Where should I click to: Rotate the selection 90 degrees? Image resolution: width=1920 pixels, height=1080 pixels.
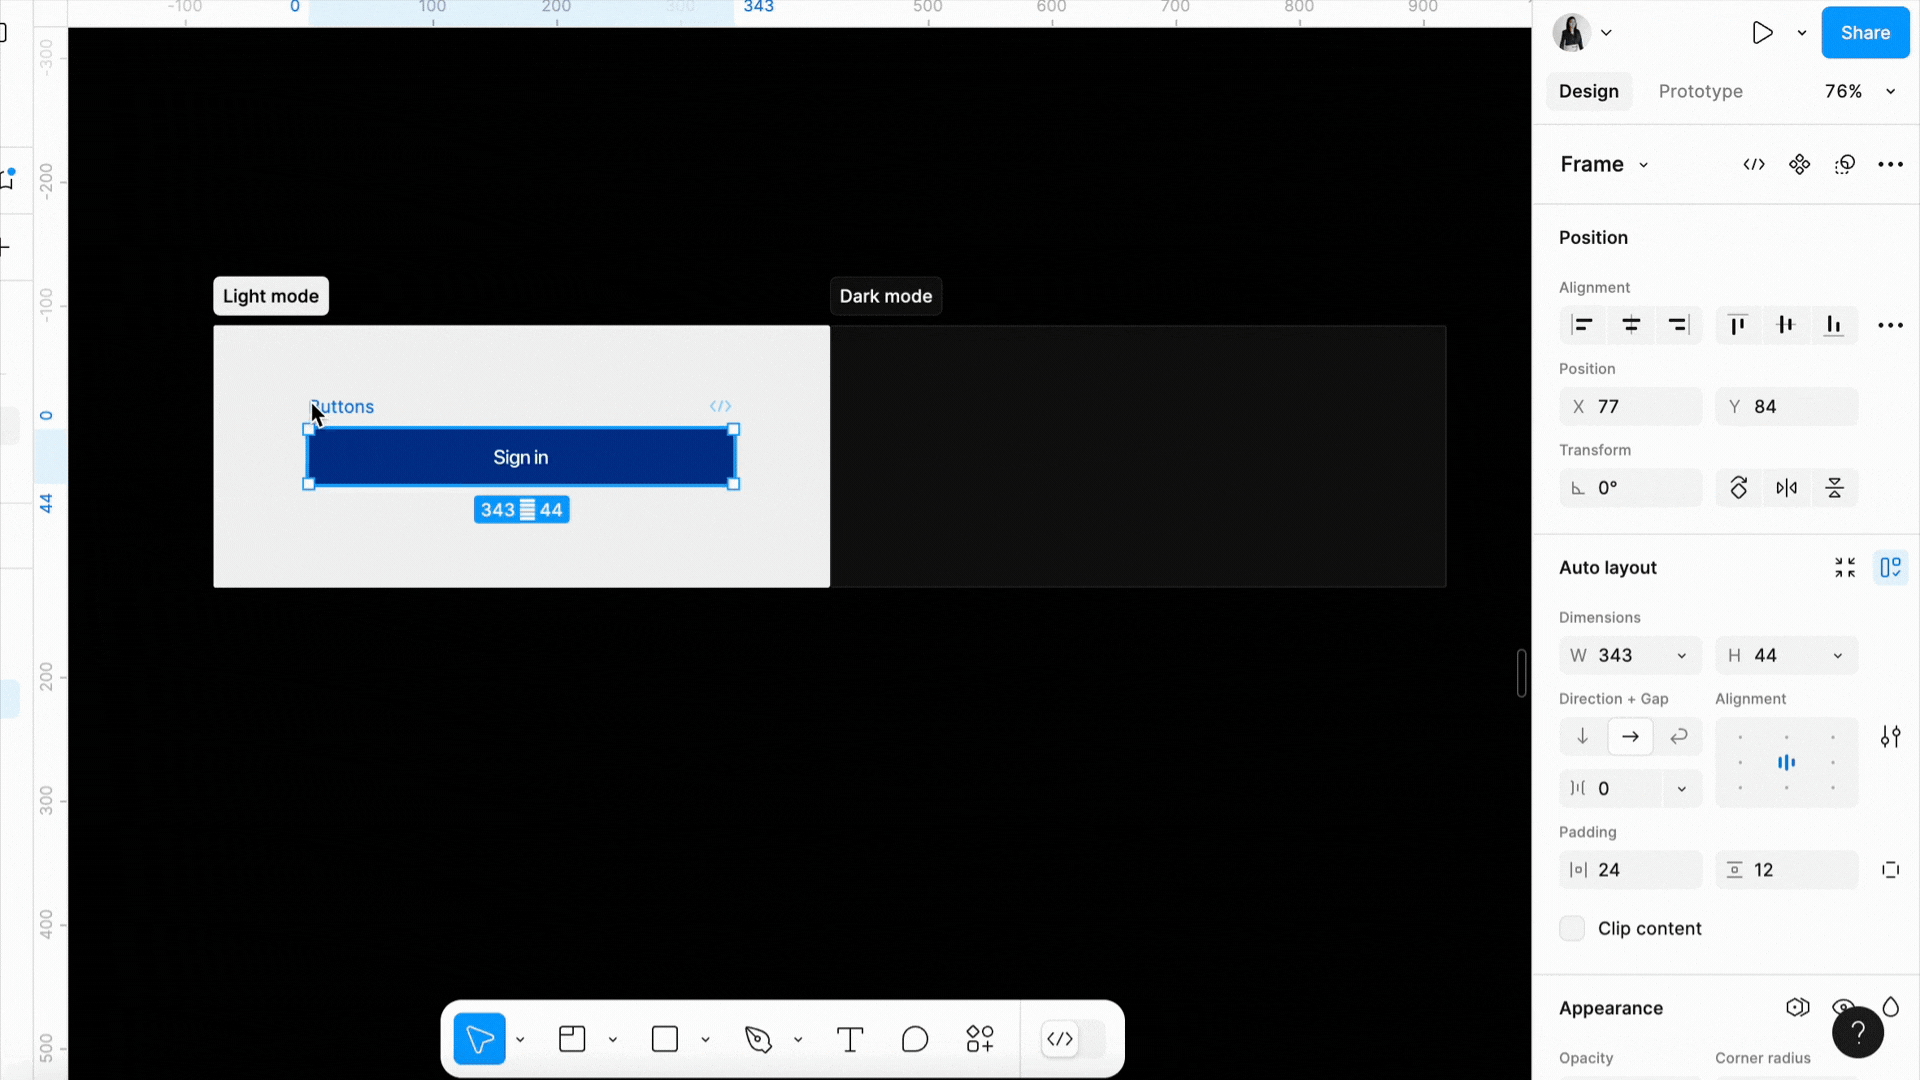pos(1739,487)
